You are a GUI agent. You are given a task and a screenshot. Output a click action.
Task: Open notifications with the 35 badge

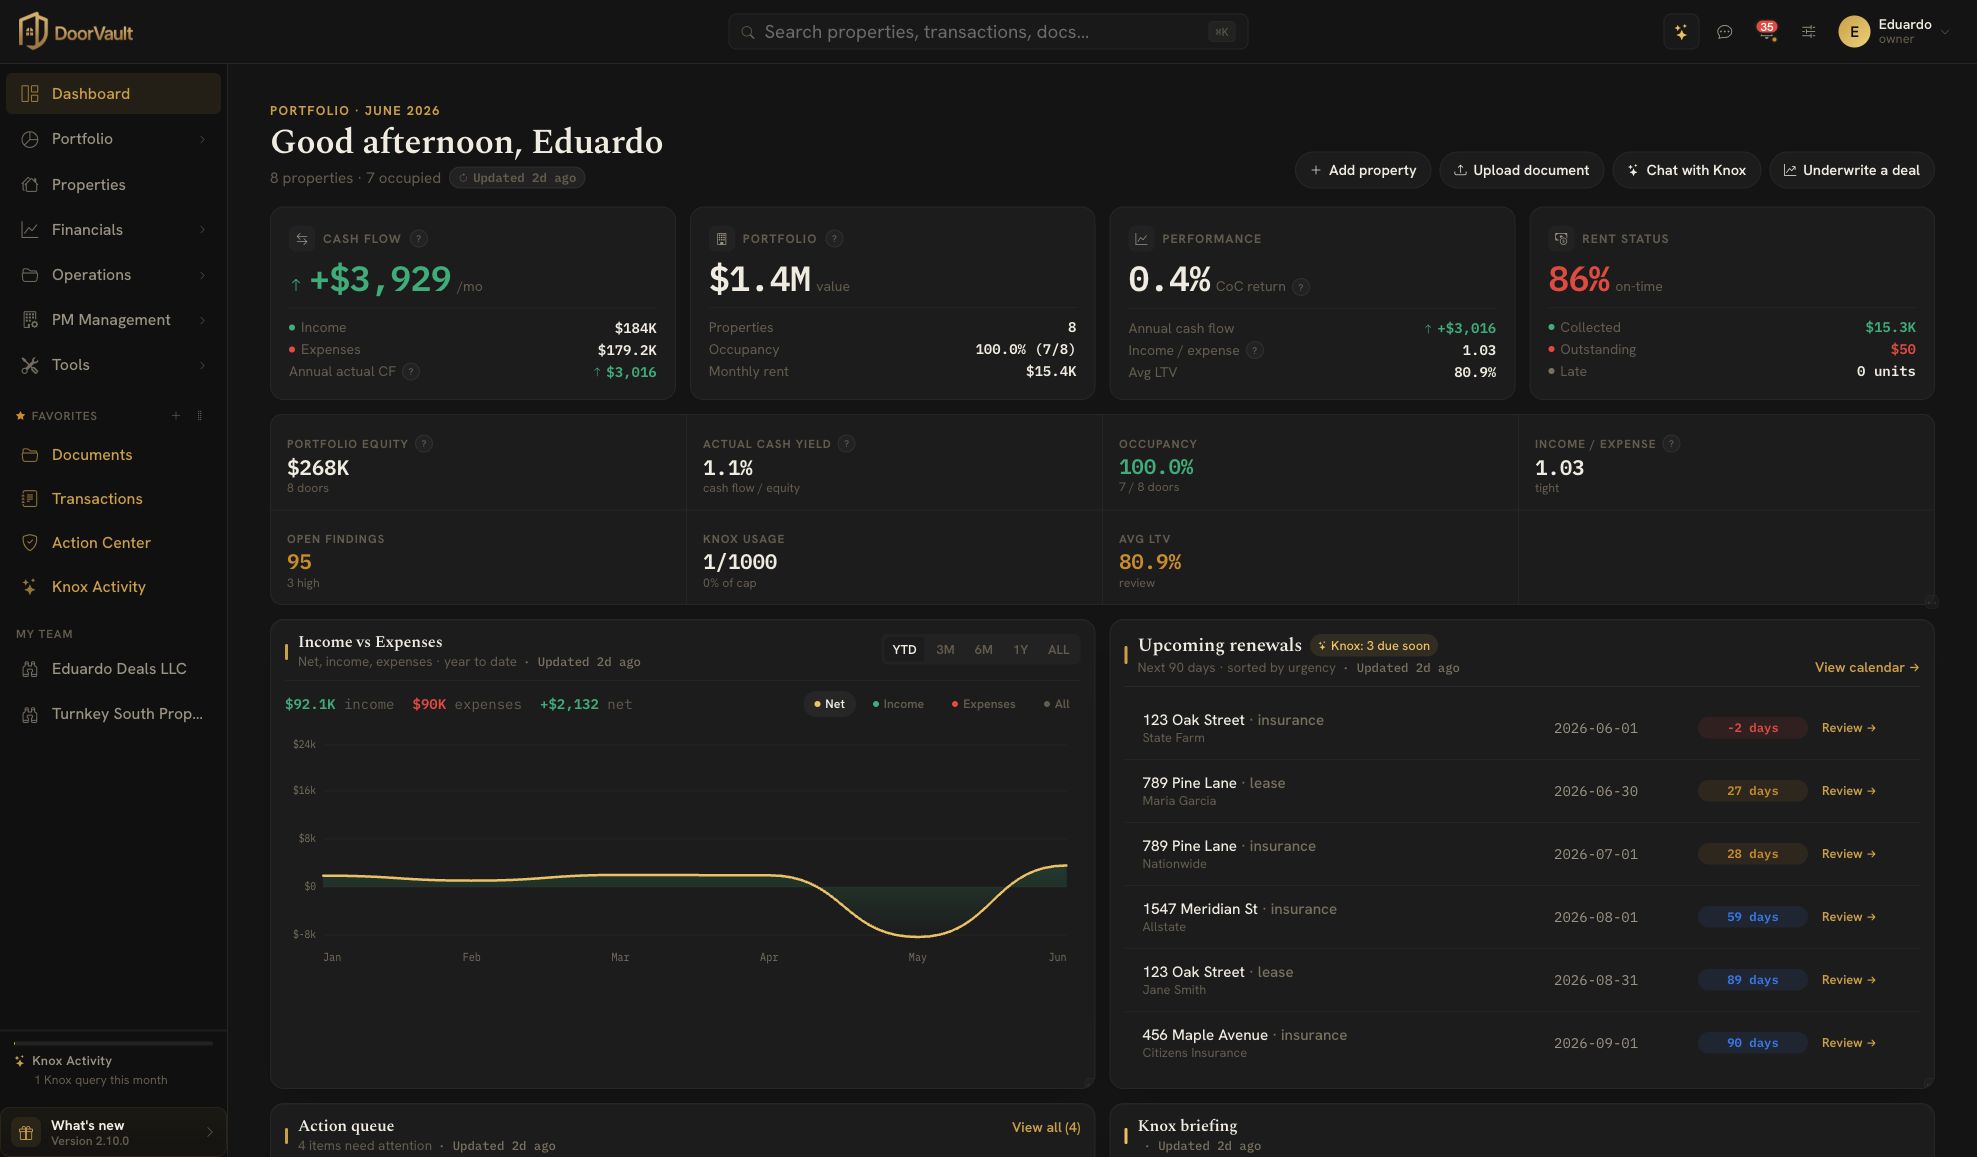[1767, 31]
